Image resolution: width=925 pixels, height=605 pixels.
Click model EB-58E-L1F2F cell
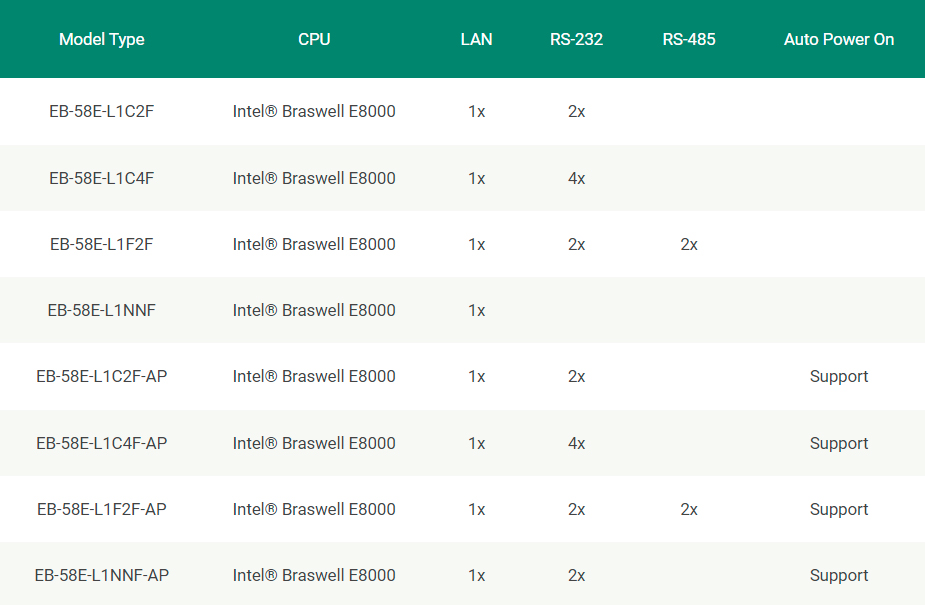pyautogui.click(x=101, y=244)
